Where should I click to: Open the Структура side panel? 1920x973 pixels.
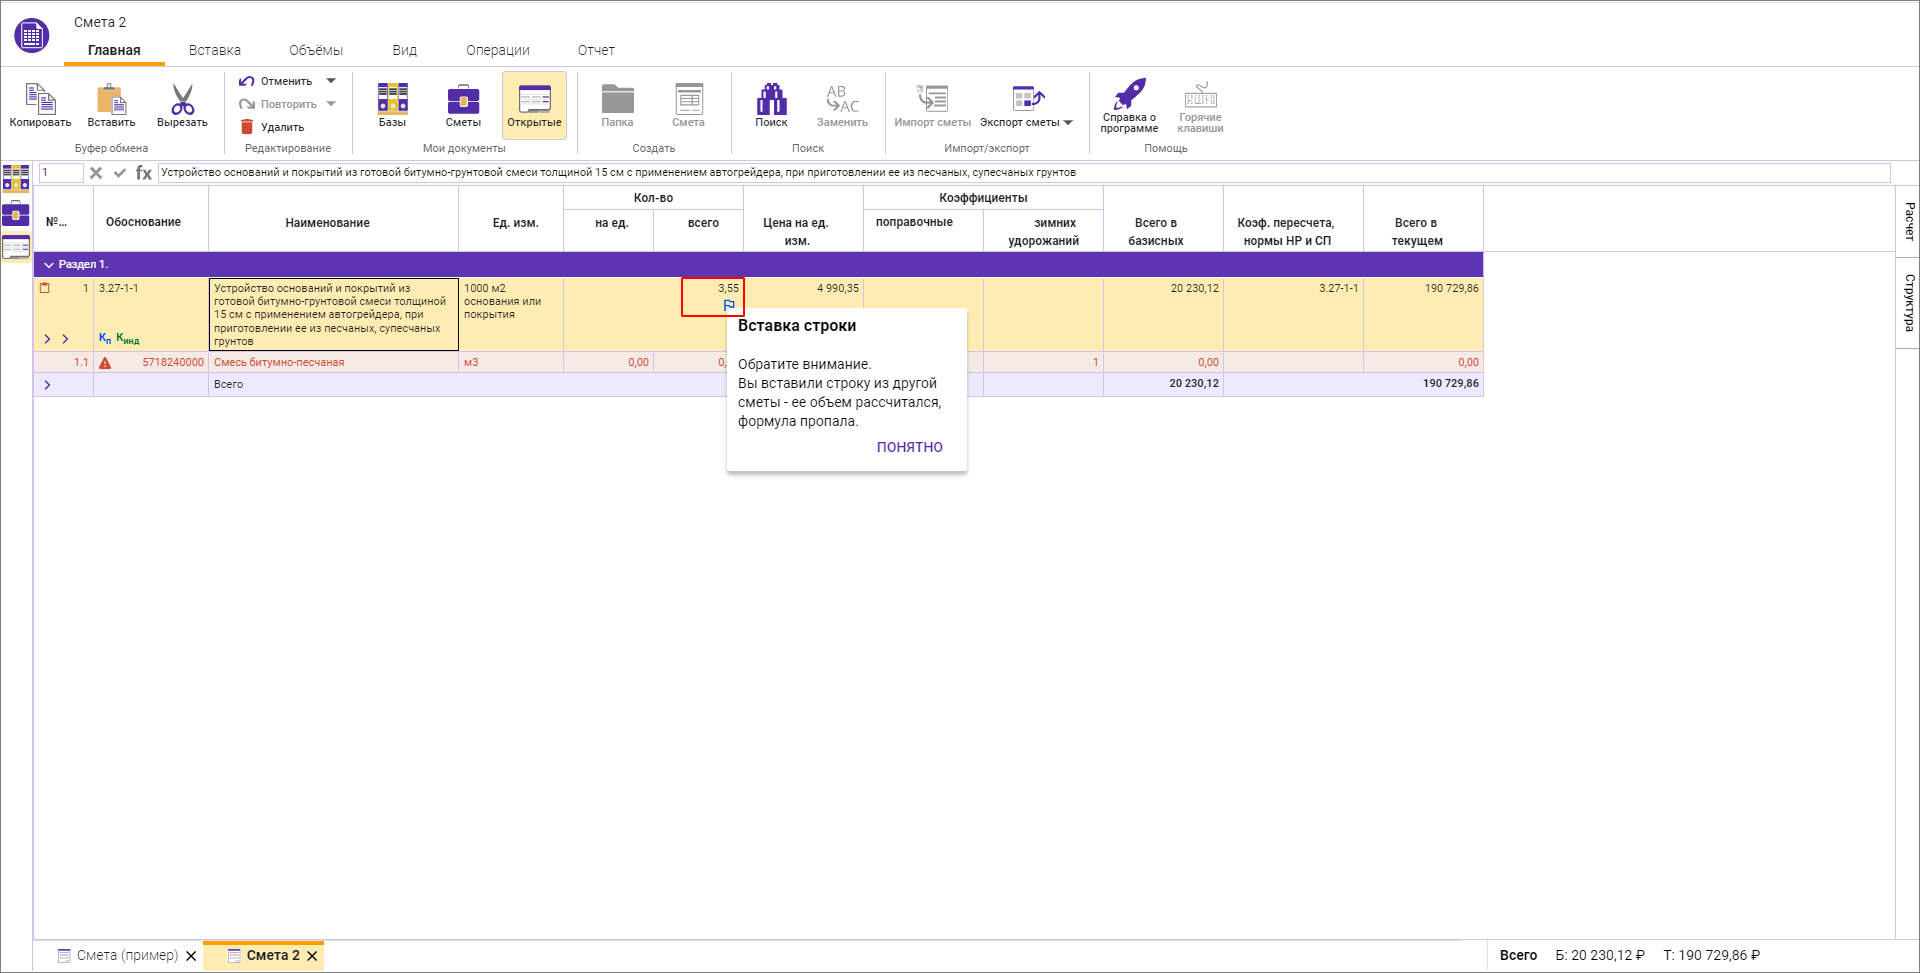tap(1908, 303)
